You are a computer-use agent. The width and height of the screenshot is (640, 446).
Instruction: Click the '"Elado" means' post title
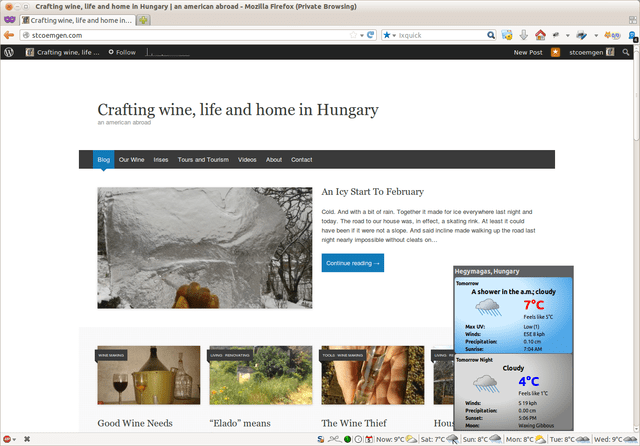tap(240, 423)
